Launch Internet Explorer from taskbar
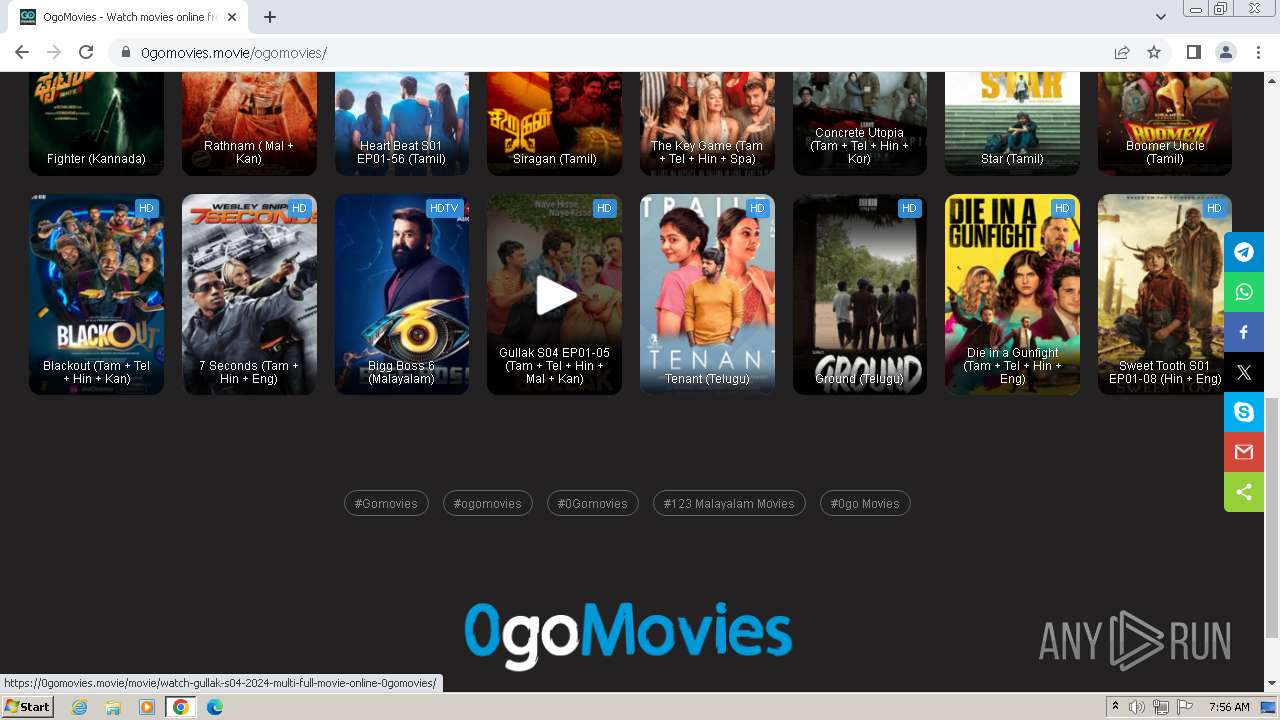The image size is (1280, 720). click(x=79, y=707)
